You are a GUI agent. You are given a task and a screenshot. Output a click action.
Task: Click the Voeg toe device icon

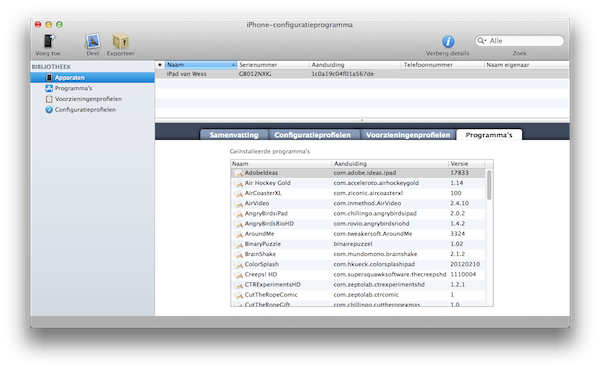(49, 41)
